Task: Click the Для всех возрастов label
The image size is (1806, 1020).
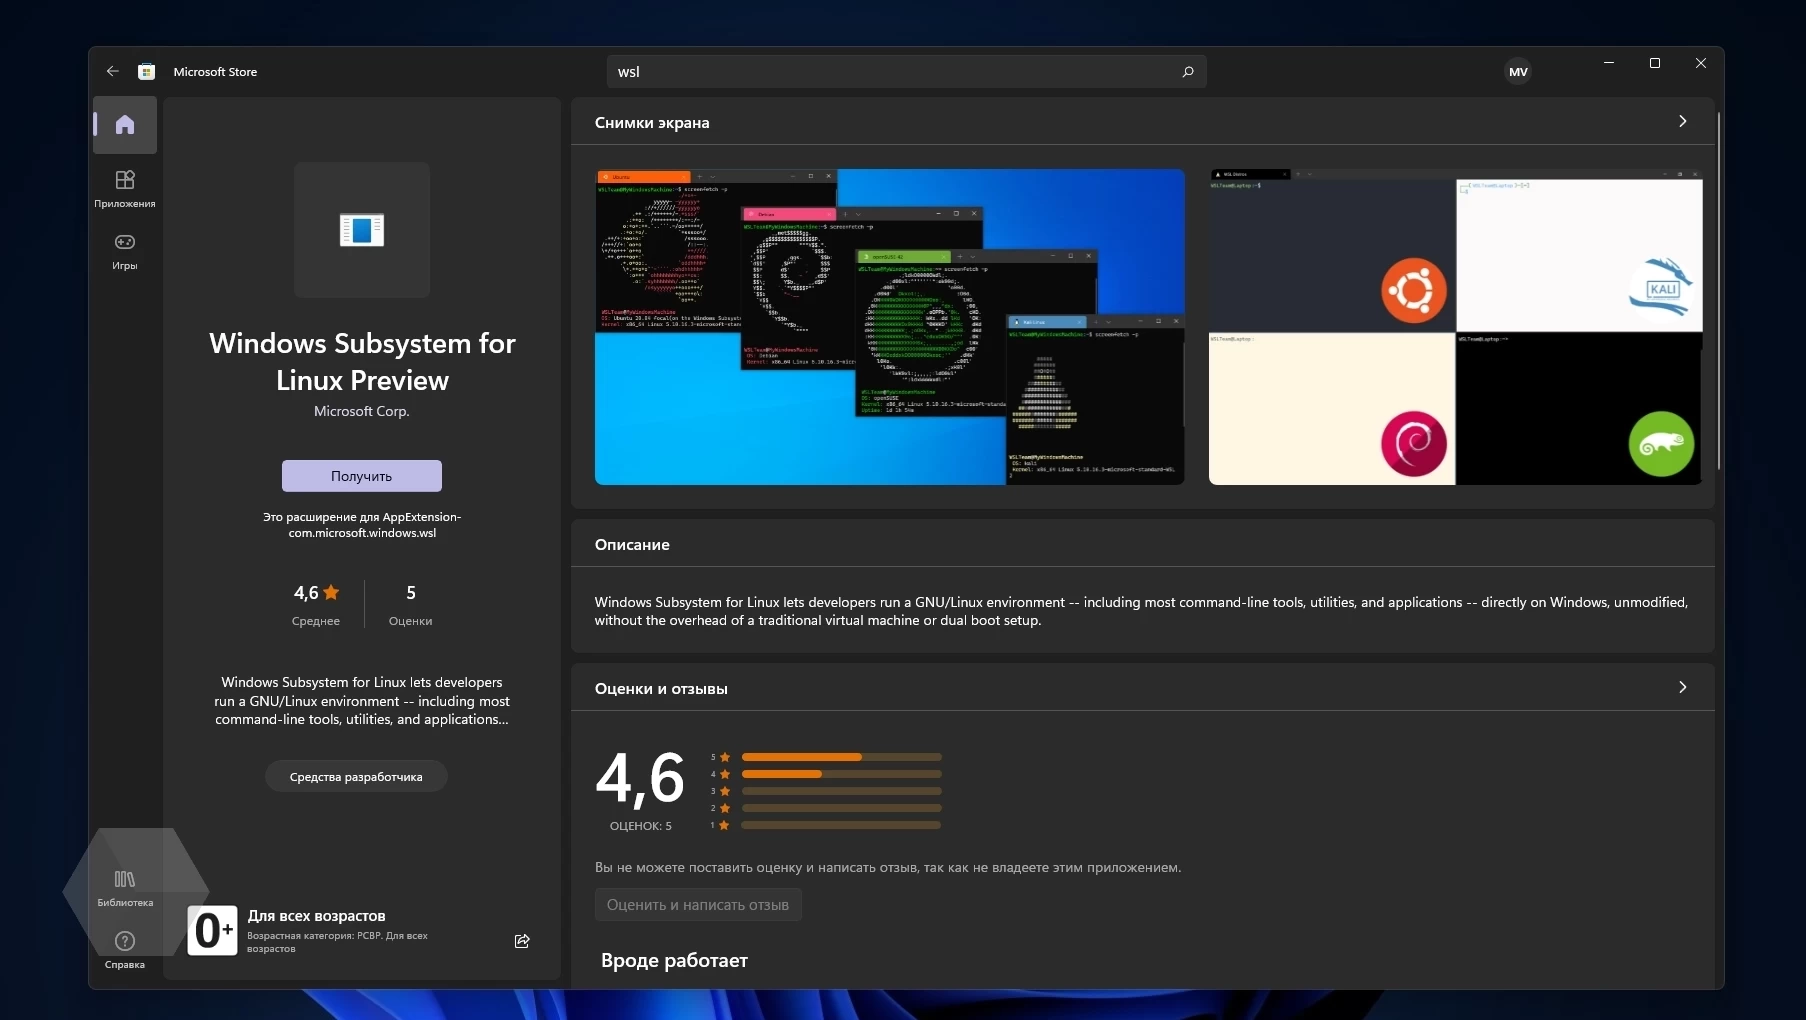Action: (x=317, y=916)
